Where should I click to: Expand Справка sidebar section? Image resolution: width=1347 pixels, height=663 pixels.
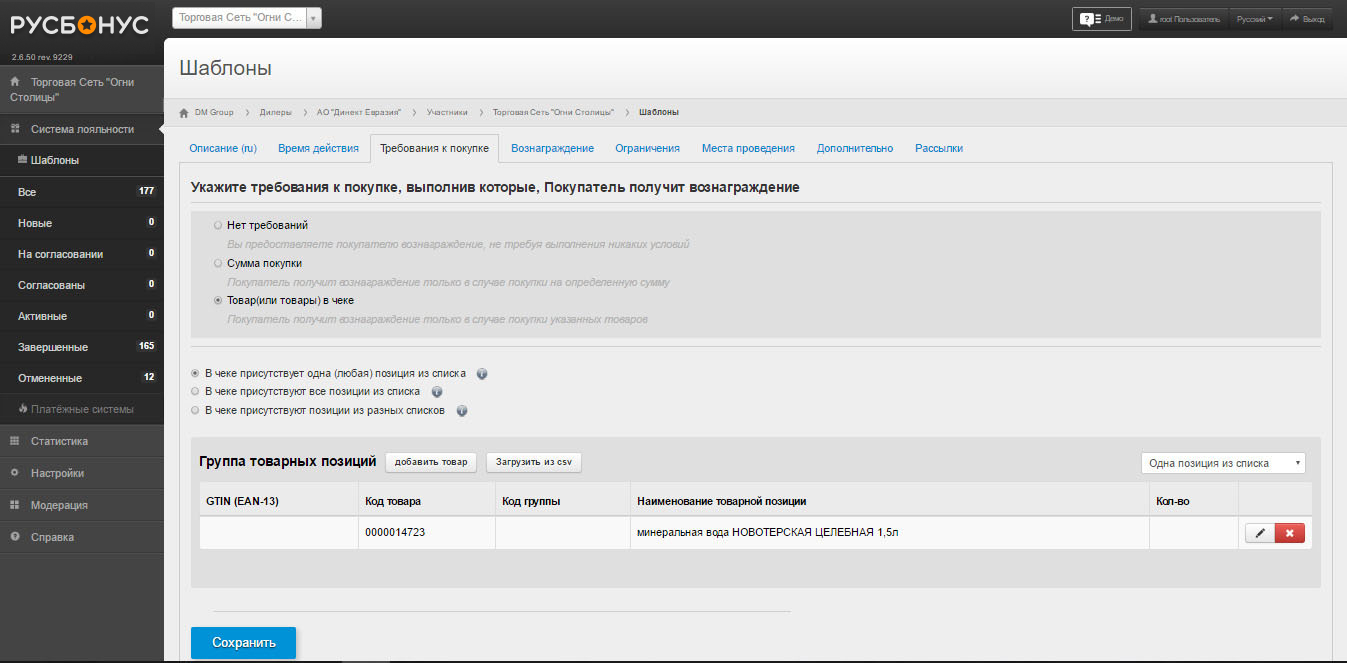(81, 537)
